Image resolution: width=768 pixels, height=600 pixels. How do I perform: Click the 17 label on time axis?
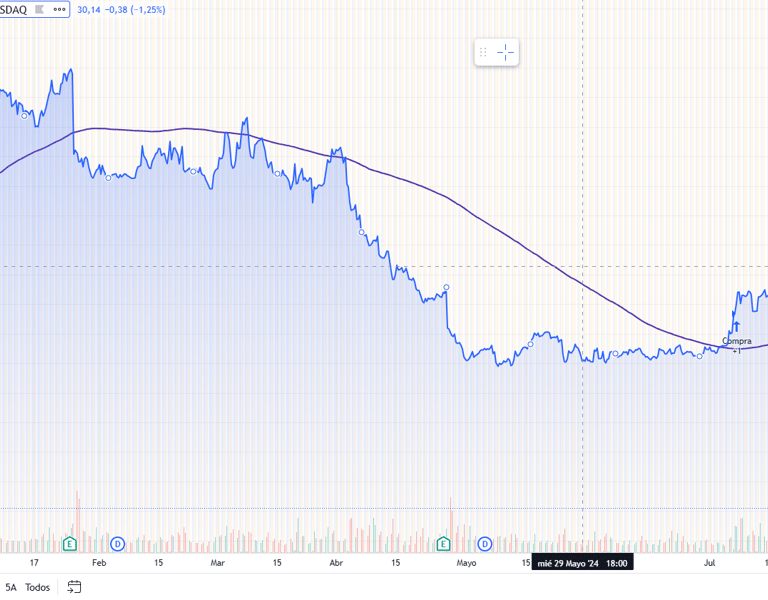click(x=34, y=563)
